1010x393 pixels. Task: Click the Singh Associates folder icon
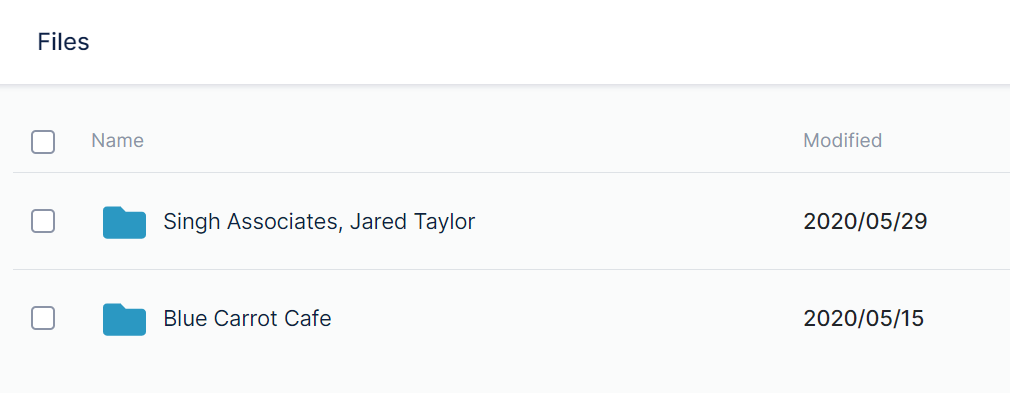click(124, 222)
